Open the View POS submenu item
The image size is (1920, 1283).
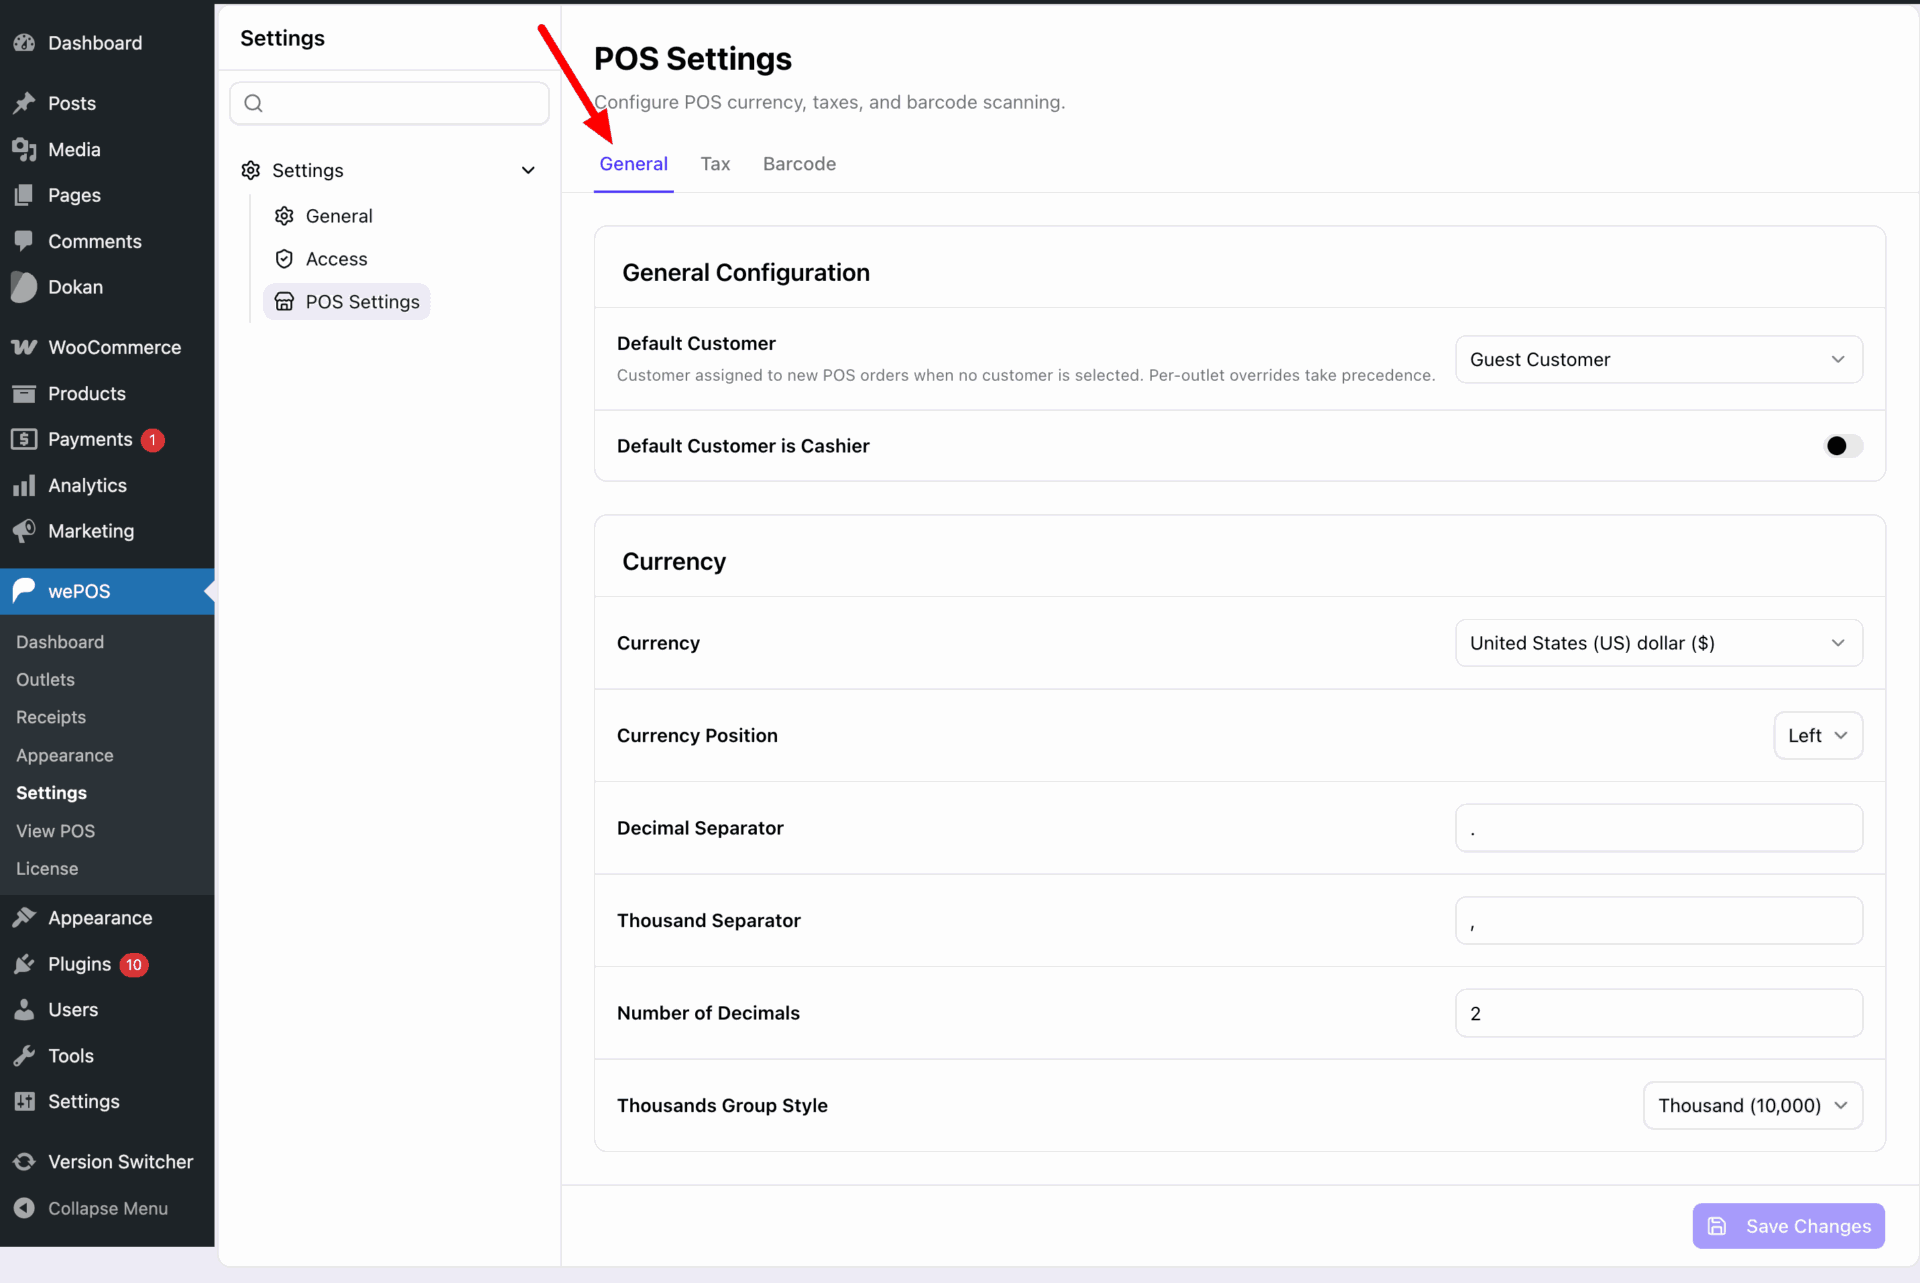point(56,831)
